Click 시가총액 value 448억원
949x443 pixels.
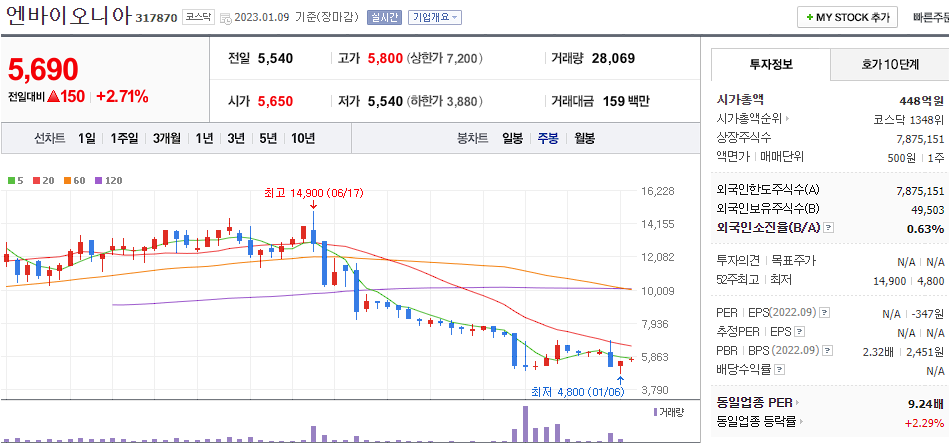click(x=922, y=100)
